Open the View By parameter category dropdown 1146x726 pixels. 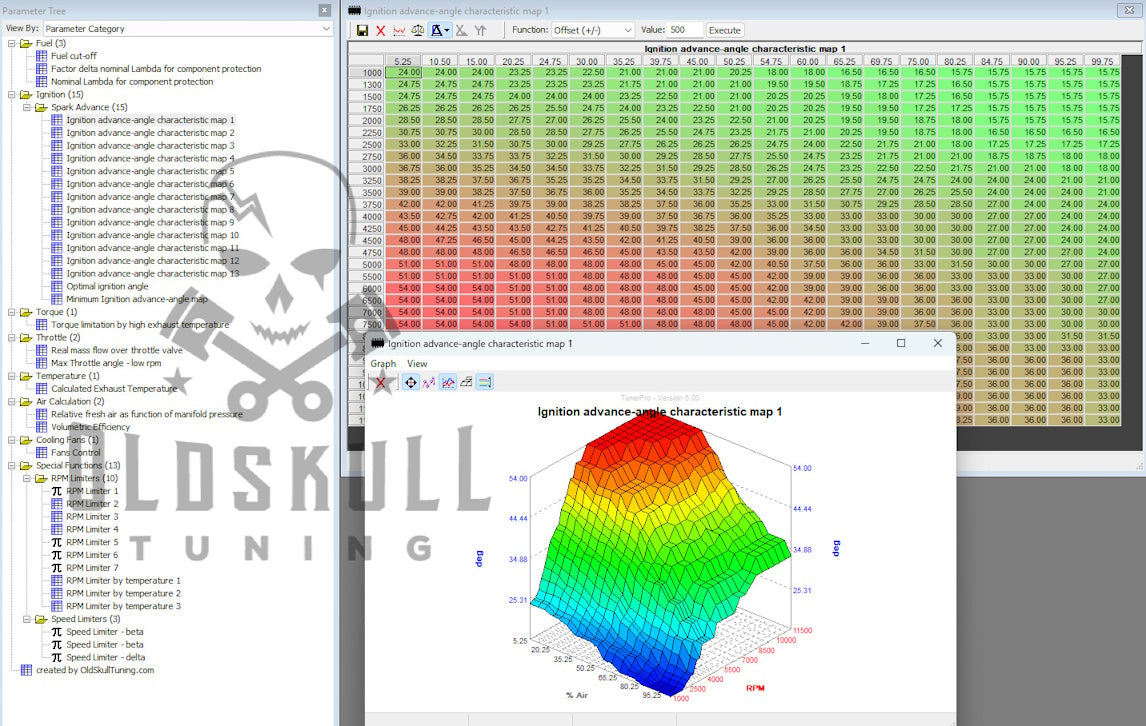coord(188,29)
